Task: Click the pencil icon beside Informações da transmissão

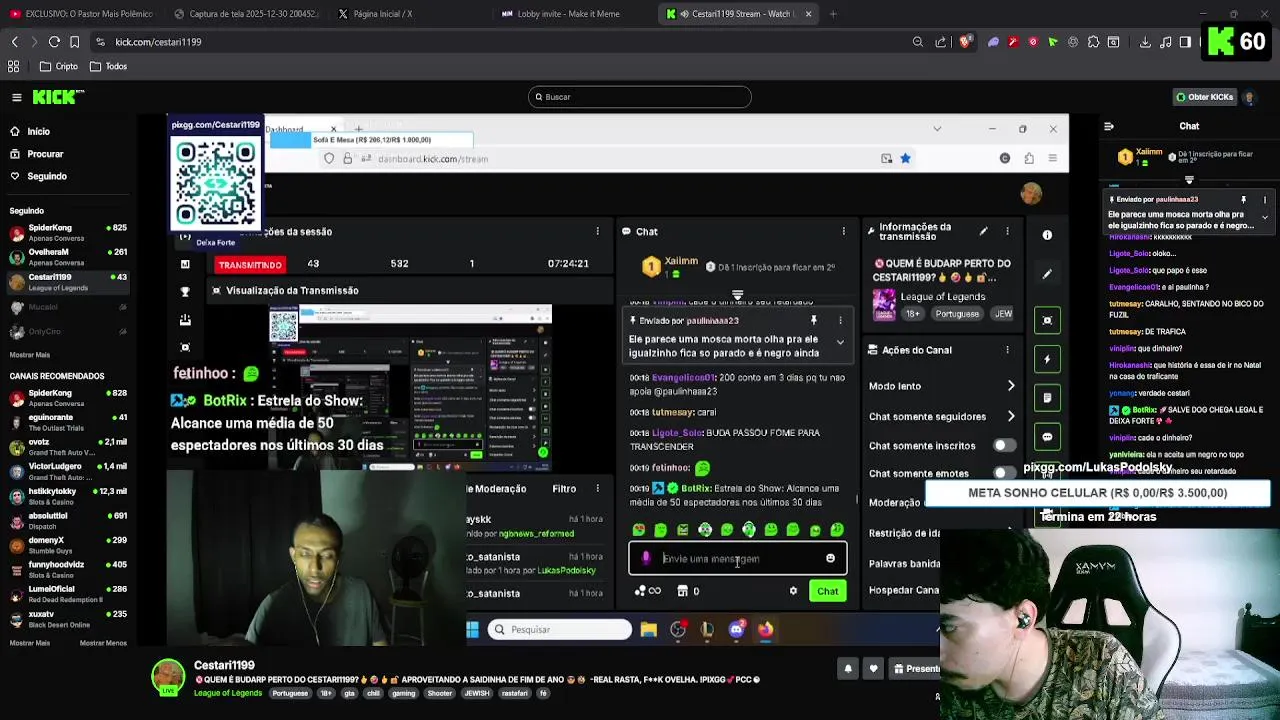Action: click(983, 231)
